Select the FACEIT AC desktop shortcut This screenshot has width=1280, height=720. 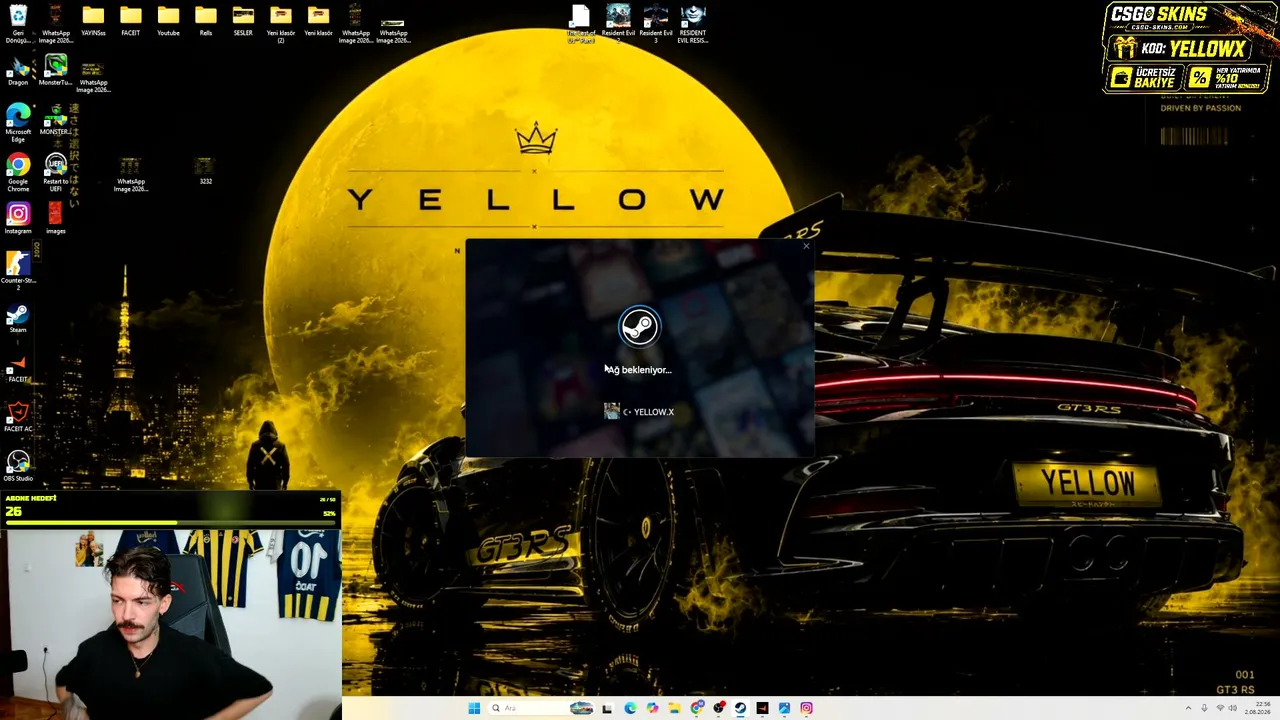[18, 417]
